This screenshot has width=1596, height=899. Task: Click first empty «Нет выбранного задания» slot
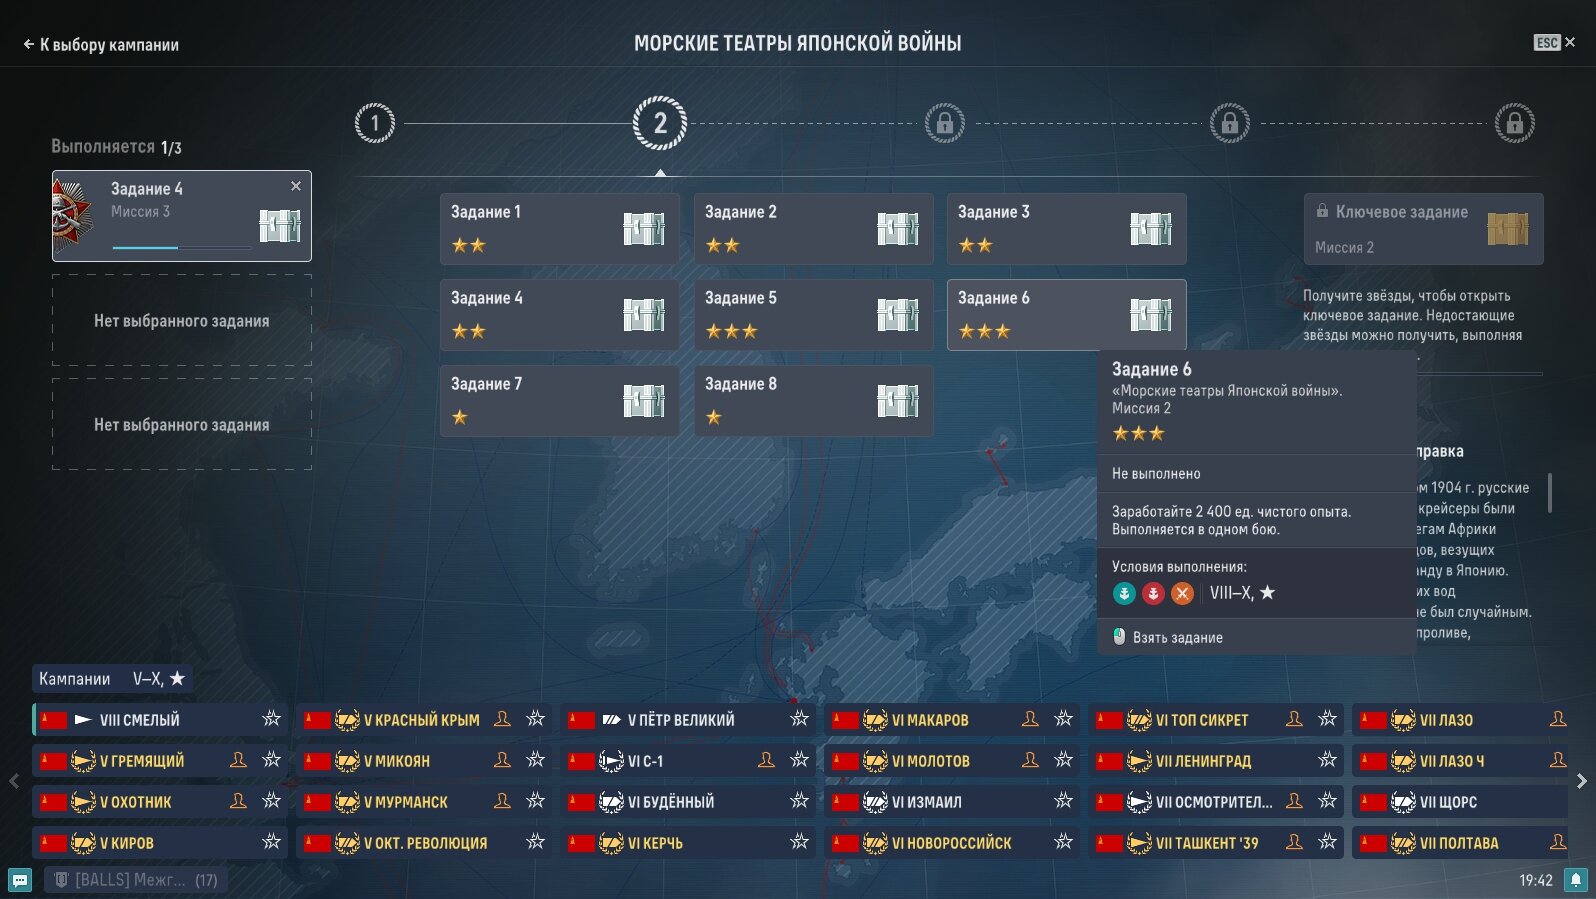click(x=182, y=320)
